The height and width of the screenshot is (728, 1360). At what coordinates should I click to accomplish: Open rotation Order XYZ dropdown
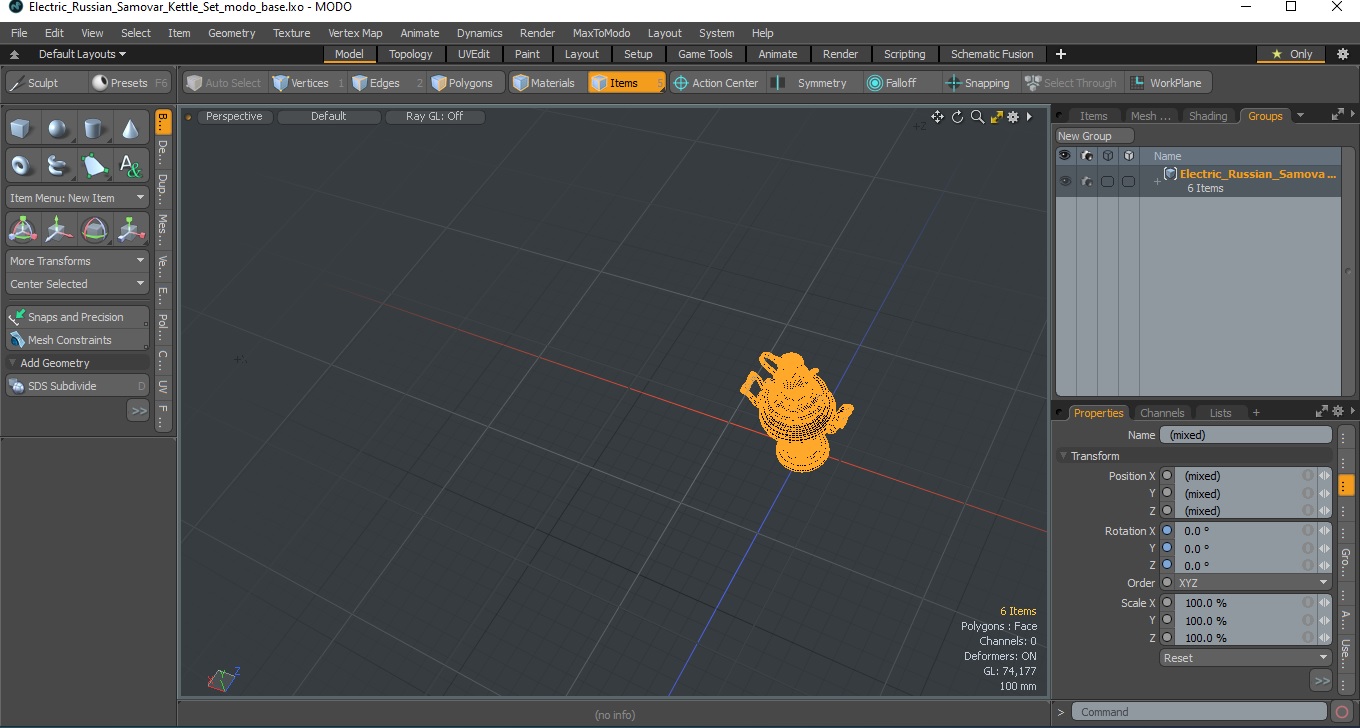[x=1254, y=583]
